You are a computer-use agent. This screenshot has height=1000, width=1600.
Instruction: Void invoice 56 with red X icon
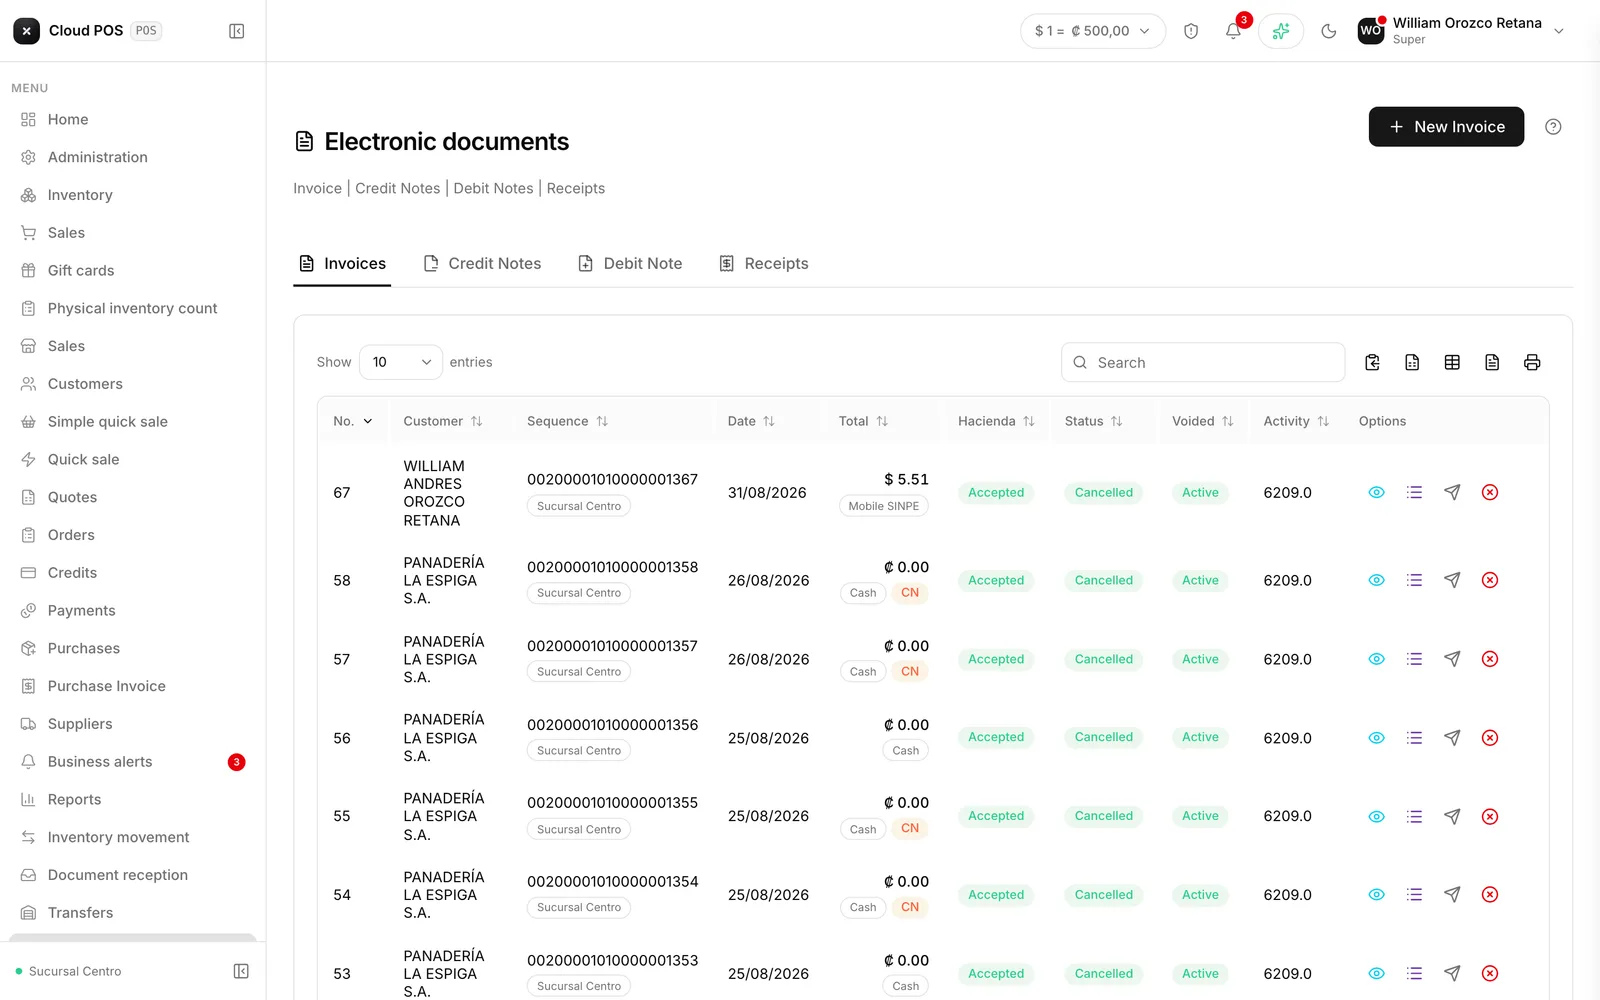1490,738
